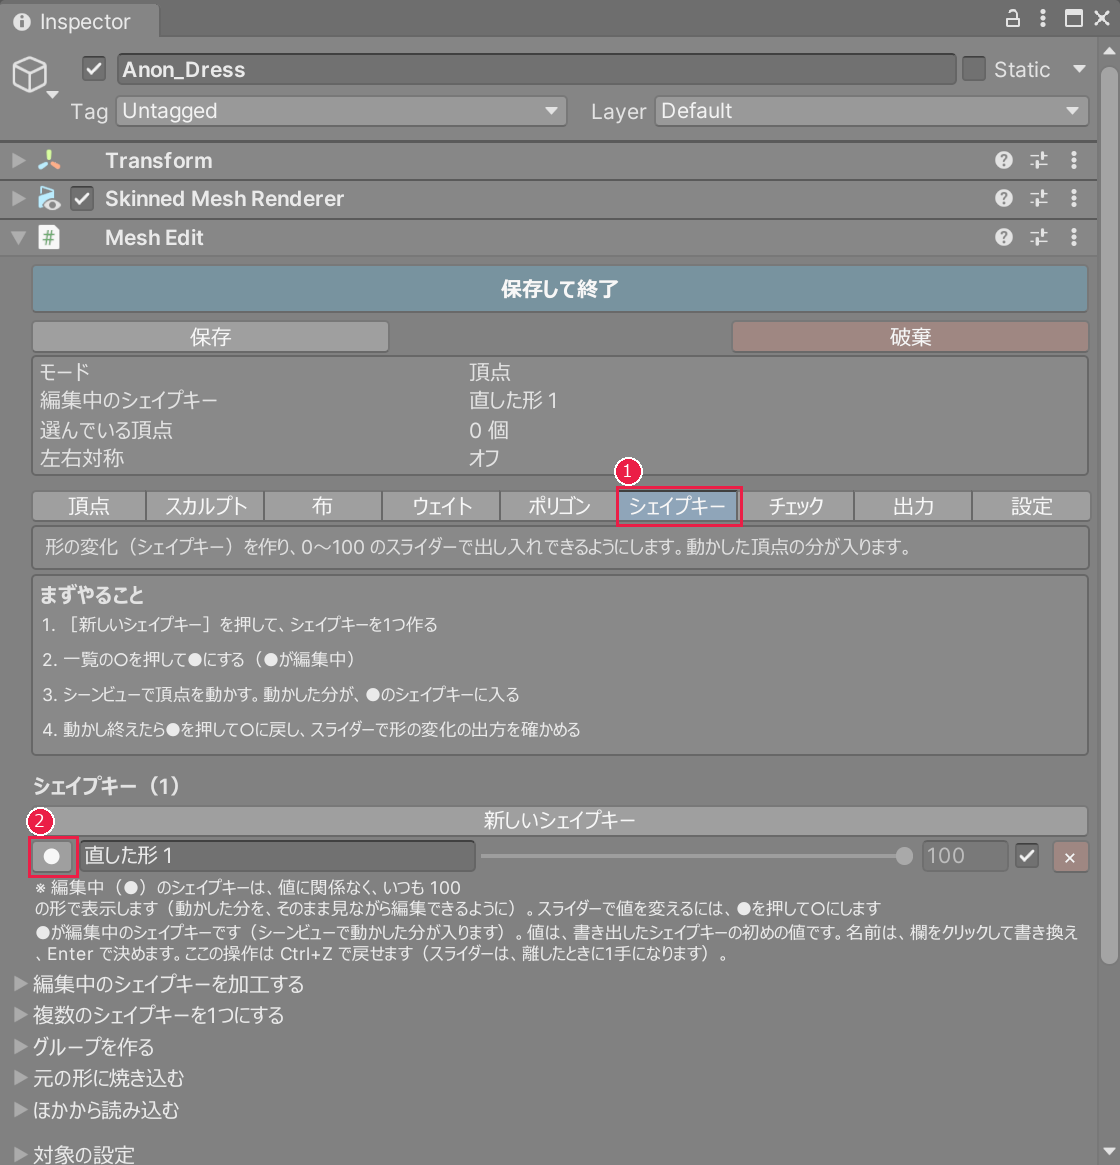Open the GameObject icon picker arrow
The width and height of the screenshot is (1120, 1165).
(52, 95)
